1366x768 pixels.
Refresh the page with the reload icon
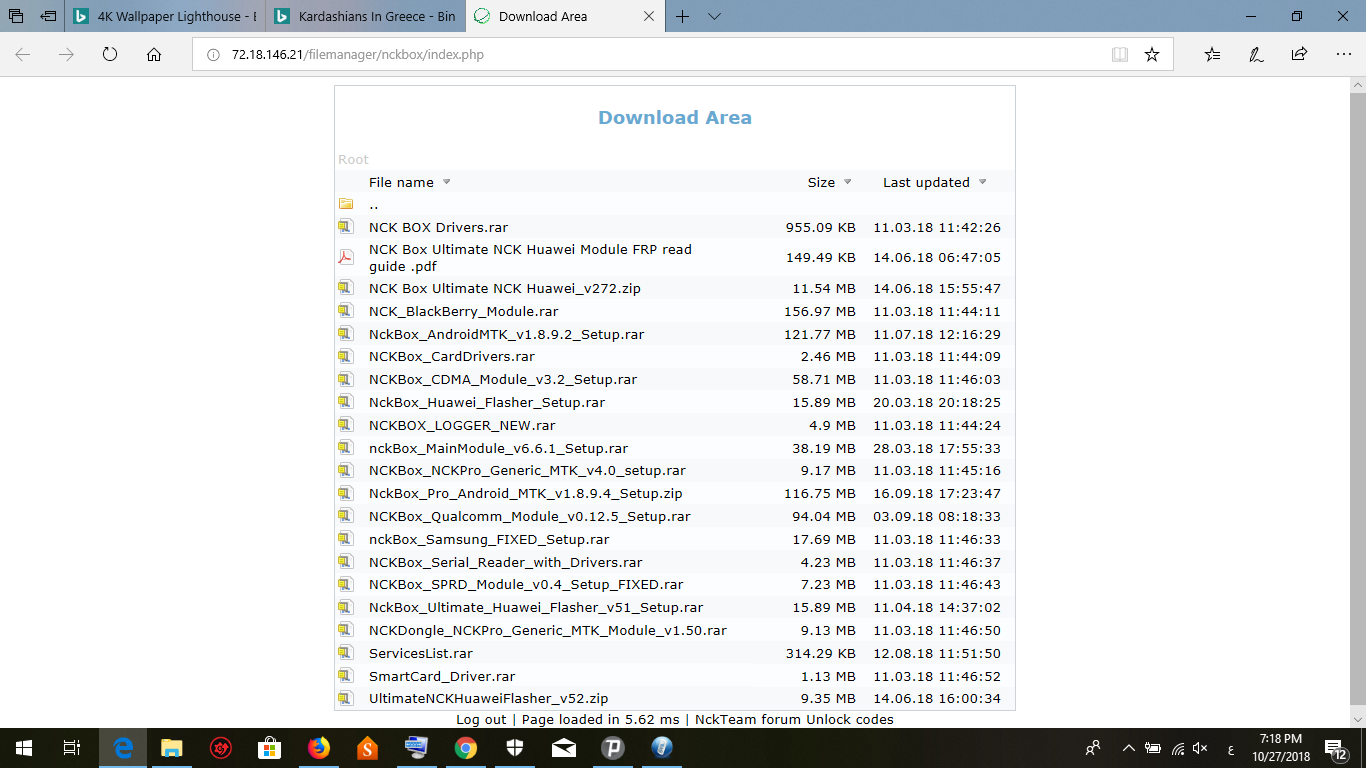coord(110,55)
